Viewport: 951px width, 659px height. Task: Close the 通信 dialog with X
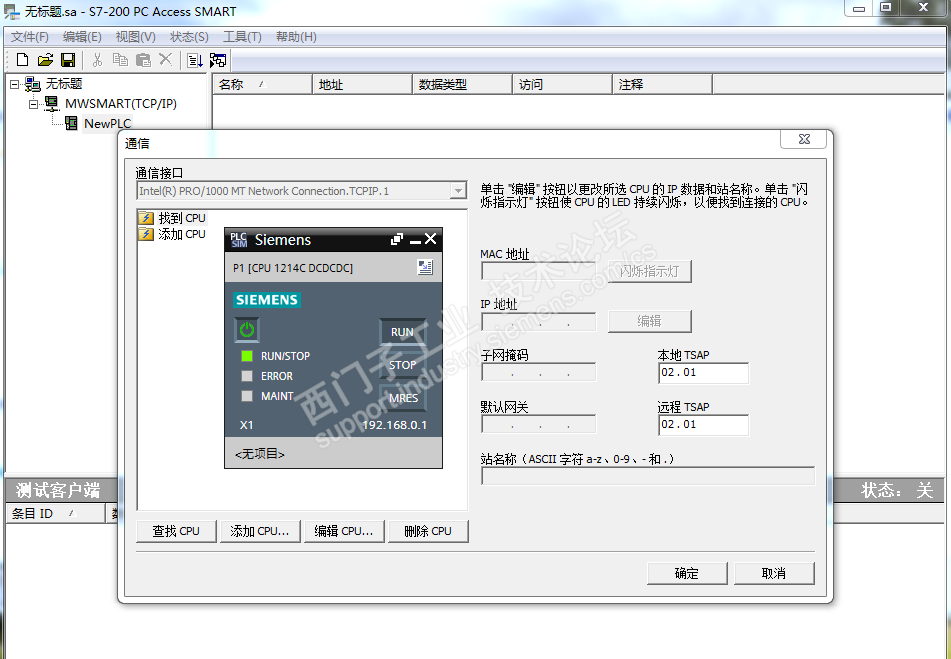pyautogui.click(x=804, y=139)
